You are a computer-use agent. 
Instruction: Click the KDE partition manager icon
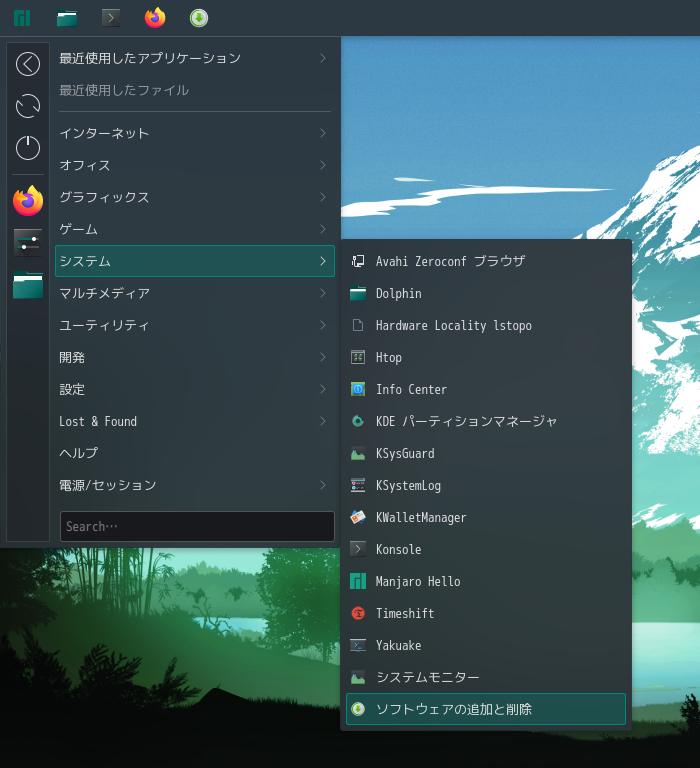click(358, 421)
